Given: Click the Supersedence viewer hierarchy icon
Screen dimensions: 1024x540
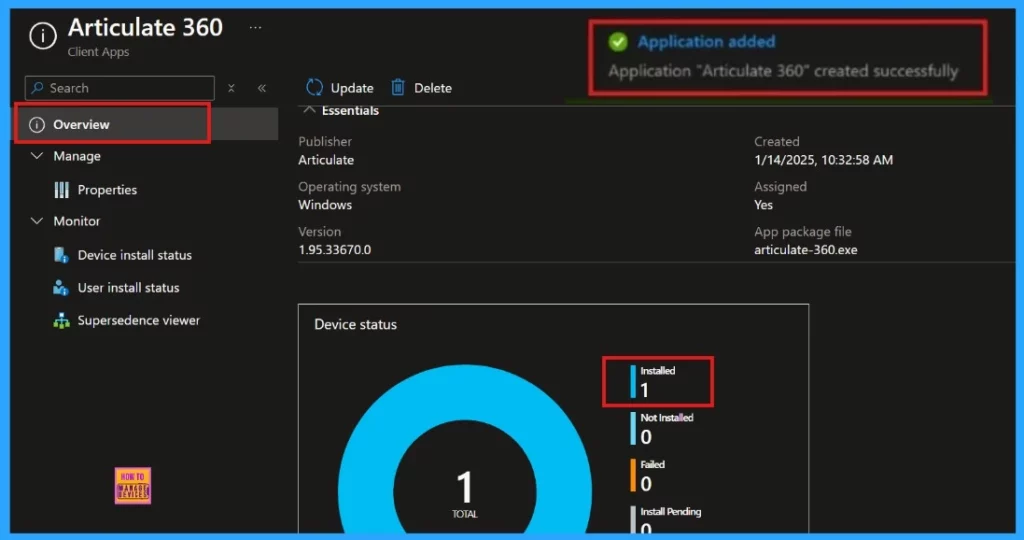Looking at the screenshot, I should coord(61,321).
